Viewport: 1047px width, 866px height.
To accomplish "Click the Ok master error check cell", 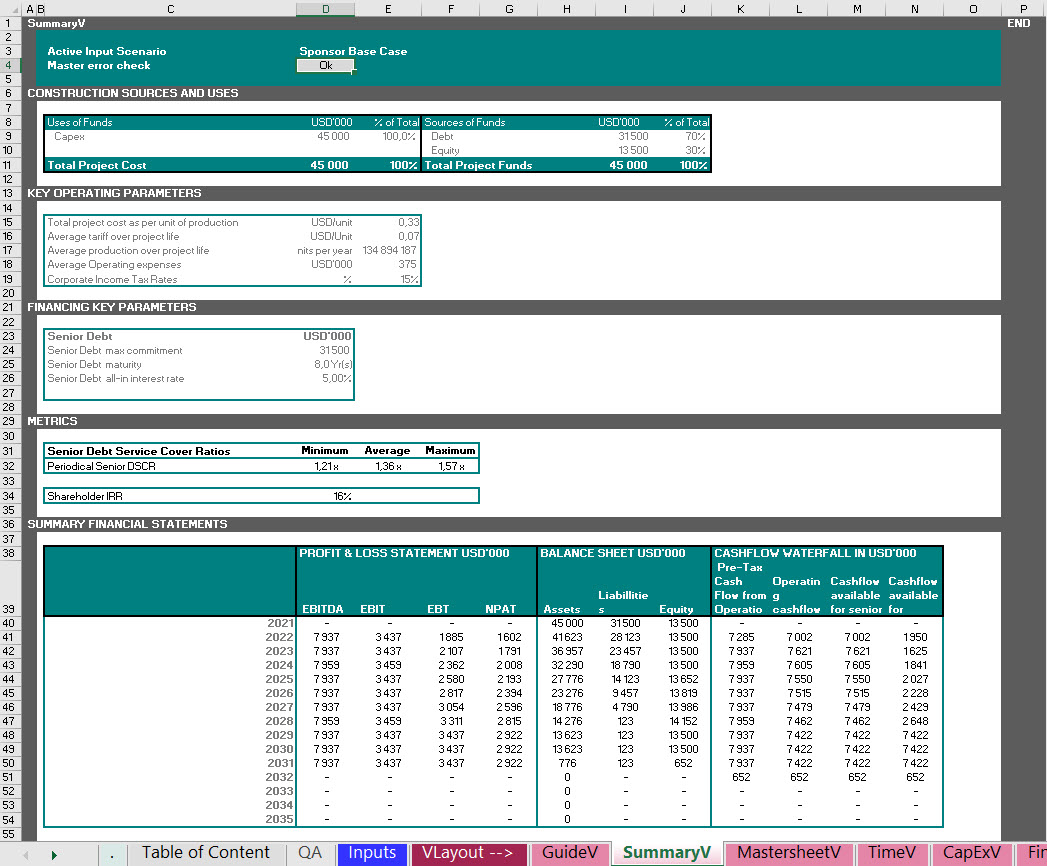I will tap(325, 65).
